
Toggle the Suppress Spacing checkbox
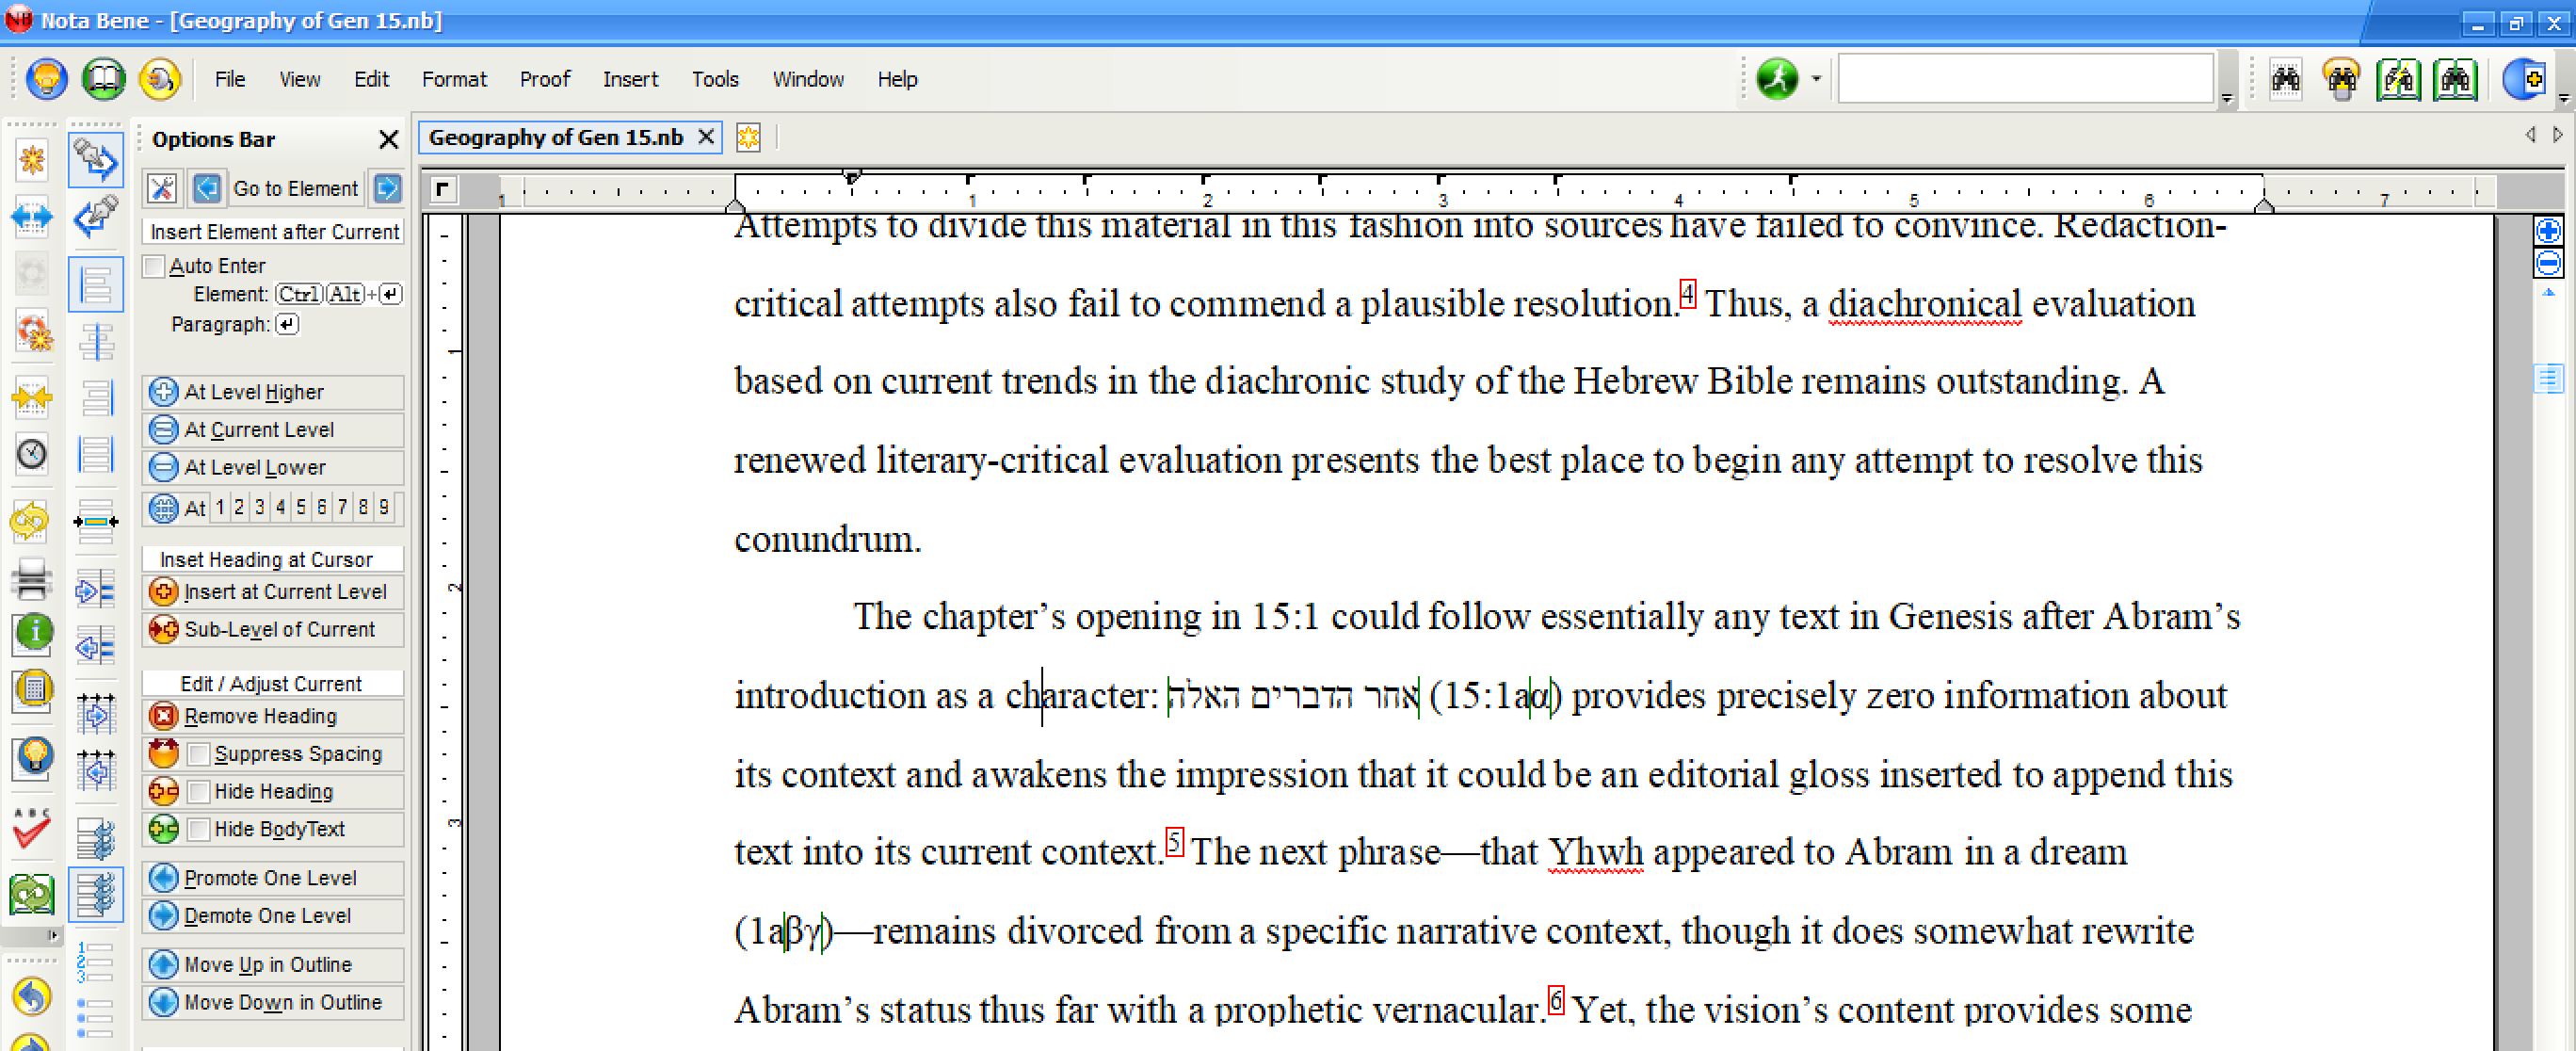pyautogui.click(x=199, y=754)
